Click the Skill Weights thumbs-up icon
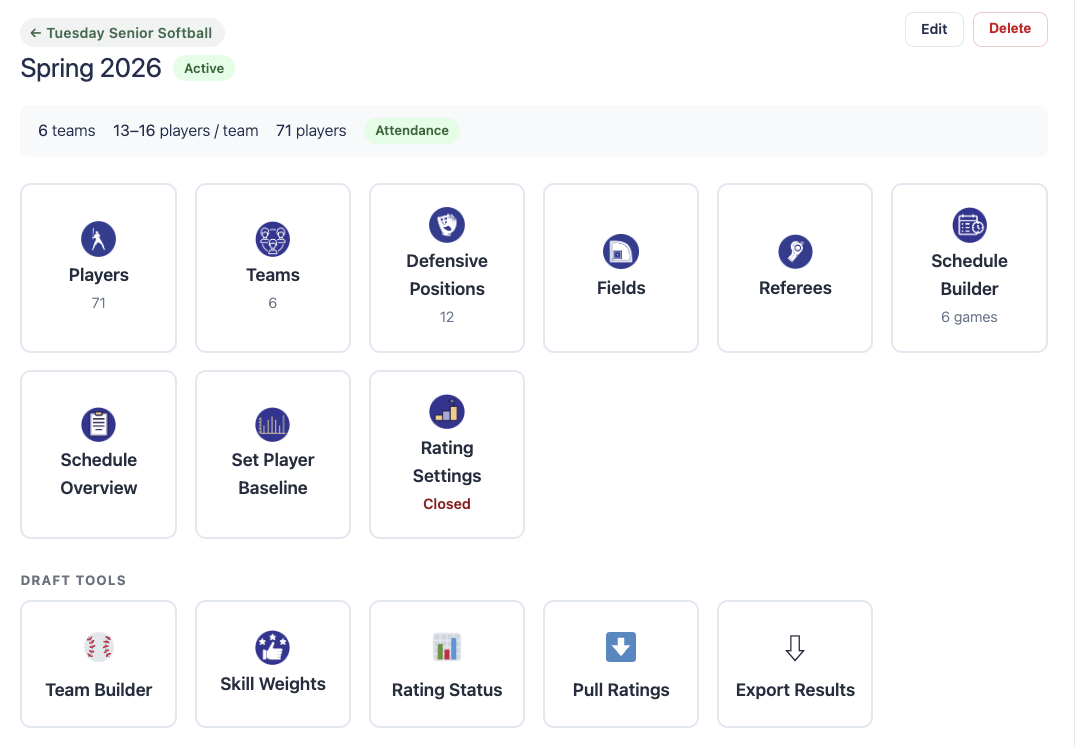 (x=272, y=647)
